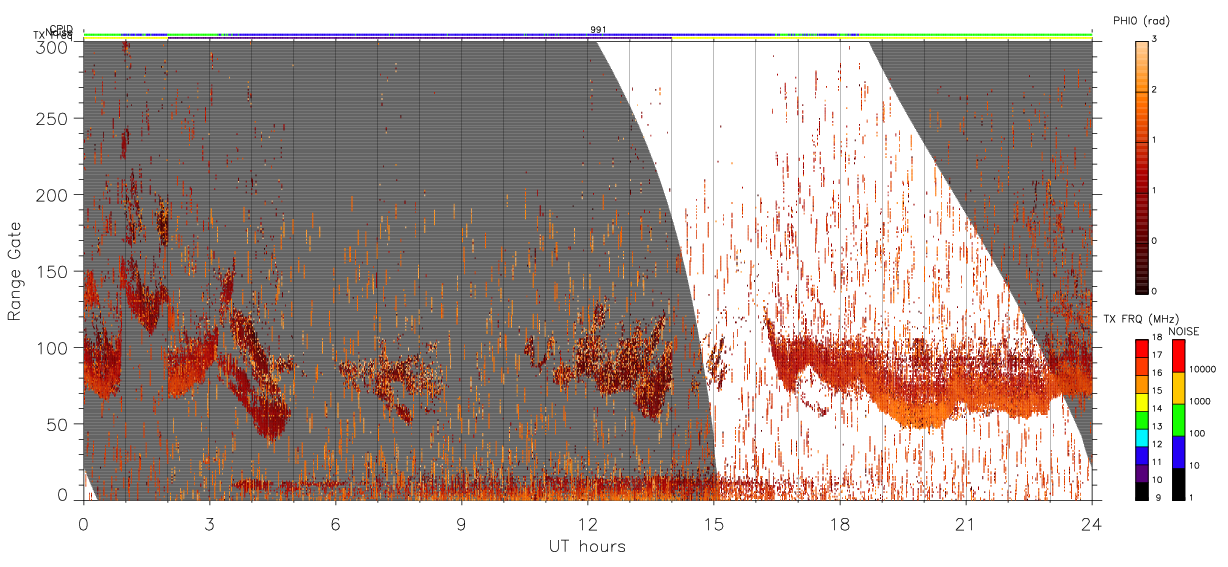Click the '9' tick on UT hours axis
1228x567 pixels.
click(x=462, y=524)
